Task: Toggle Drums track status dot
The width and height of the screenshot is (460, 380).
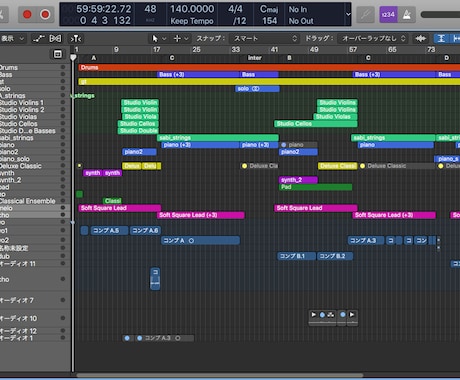Action: click(x=63, y=67)
